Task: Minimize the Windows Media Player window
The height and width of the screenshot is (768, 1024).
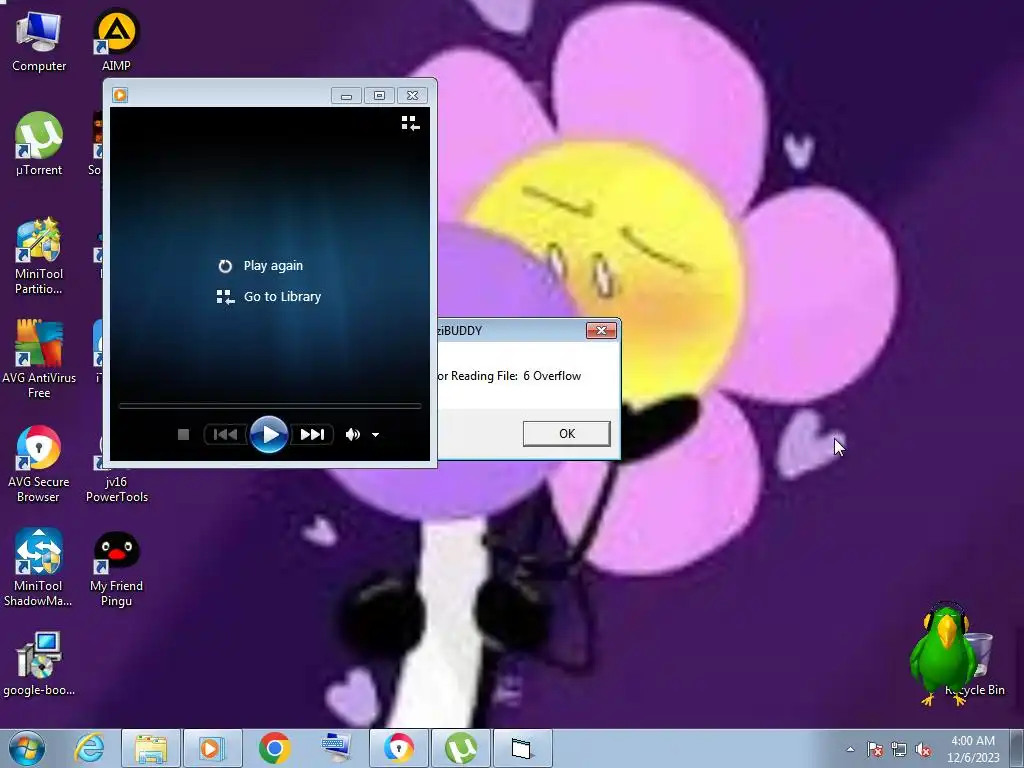Action: [346, 96]
